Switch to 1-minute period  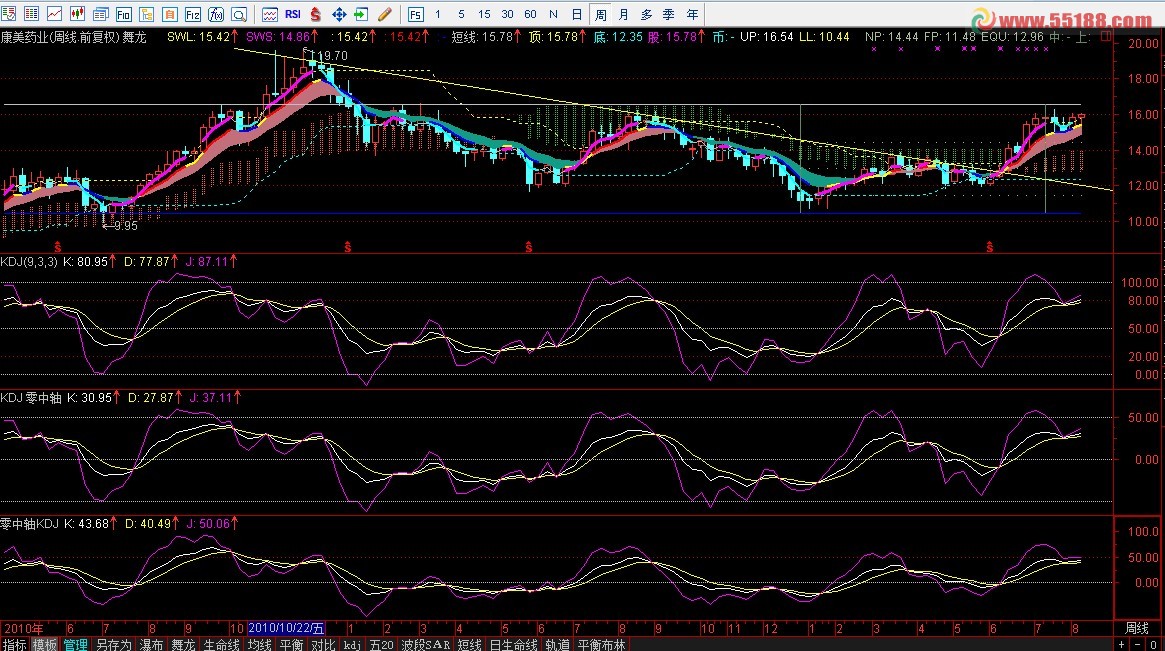[x=438, y=14]
